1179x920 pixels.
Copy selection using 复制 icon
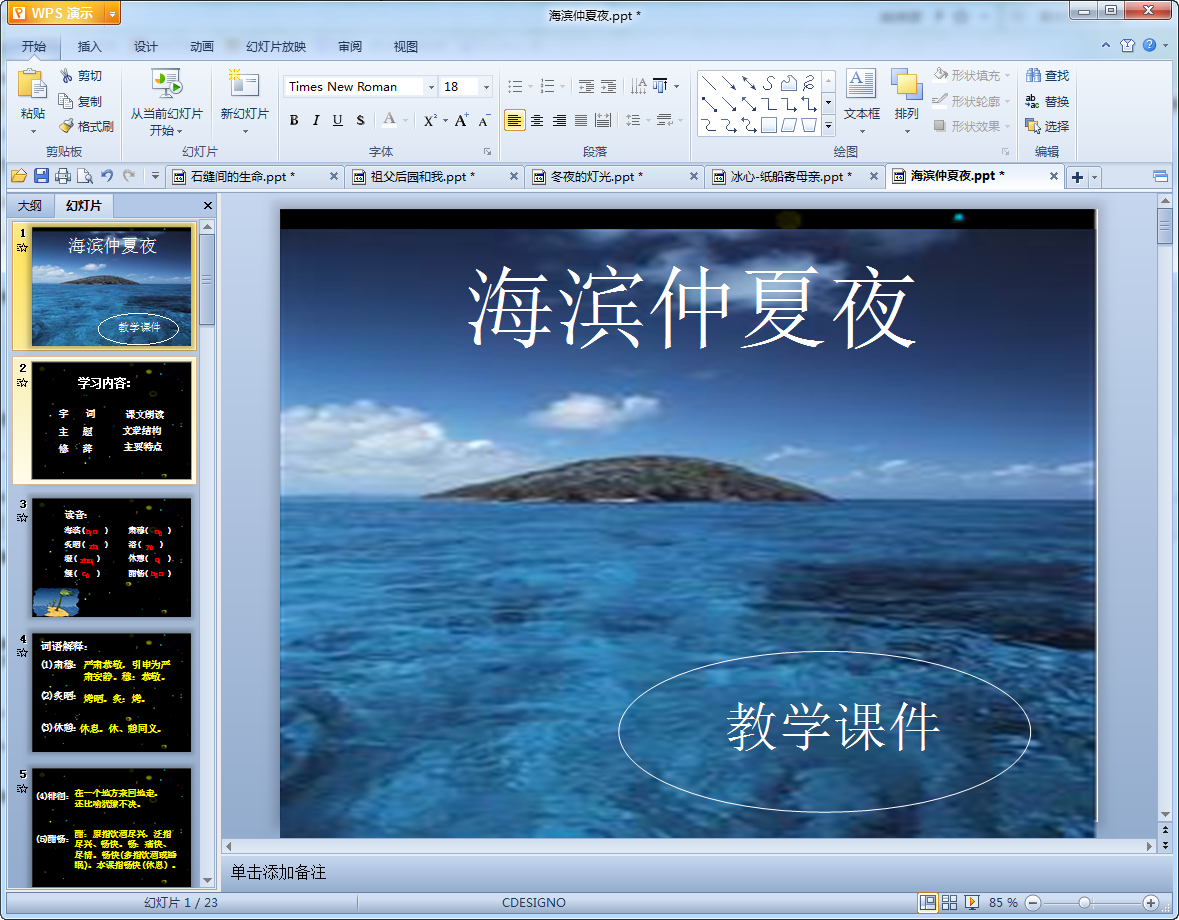pos(80,101)
